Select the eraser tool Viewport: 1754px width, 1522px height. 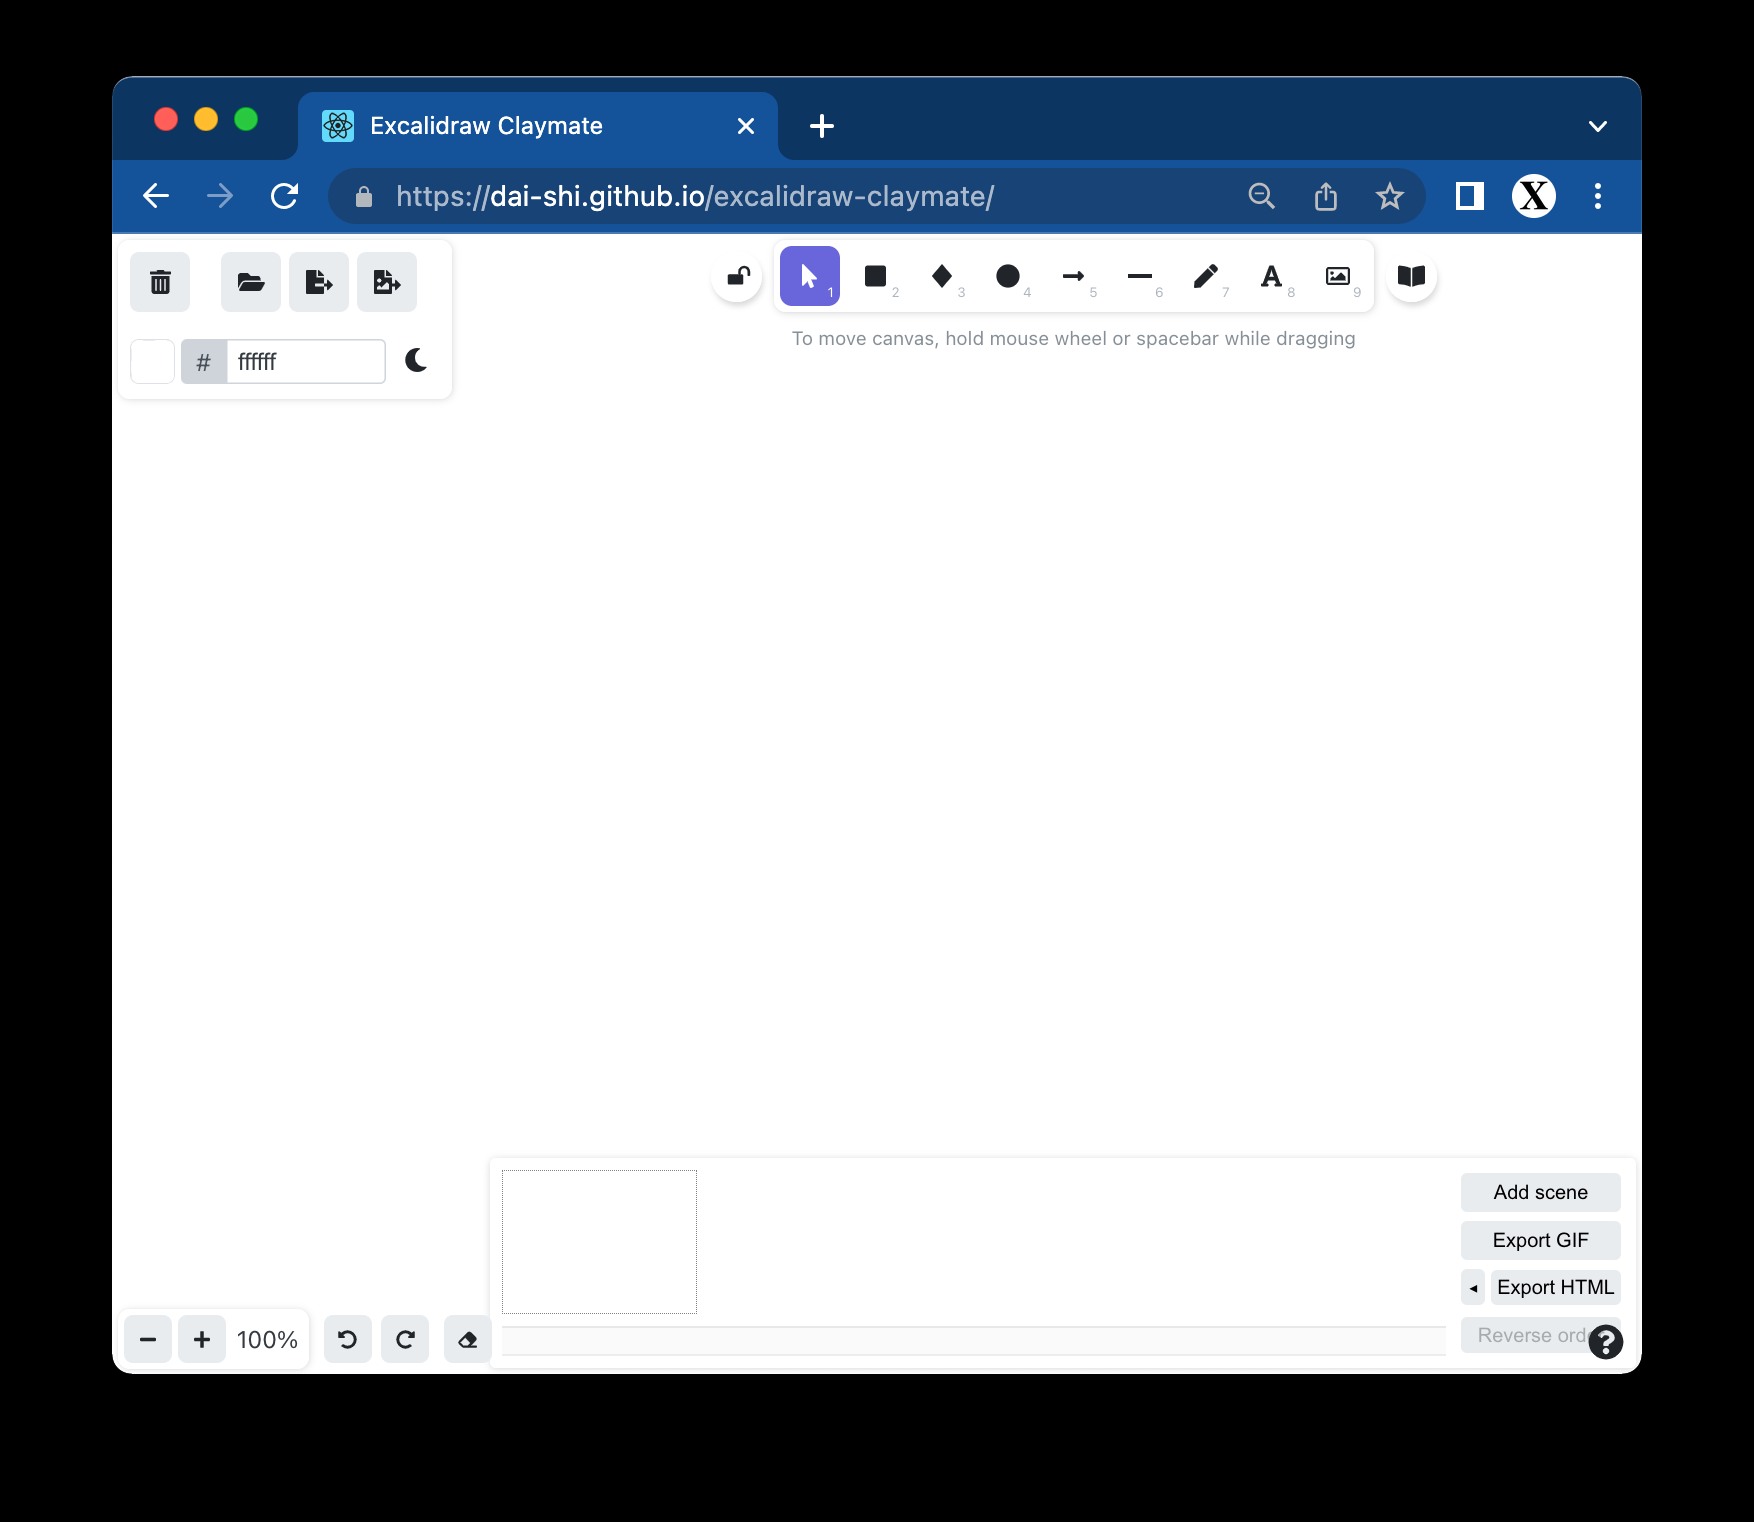pos(467,1339)
